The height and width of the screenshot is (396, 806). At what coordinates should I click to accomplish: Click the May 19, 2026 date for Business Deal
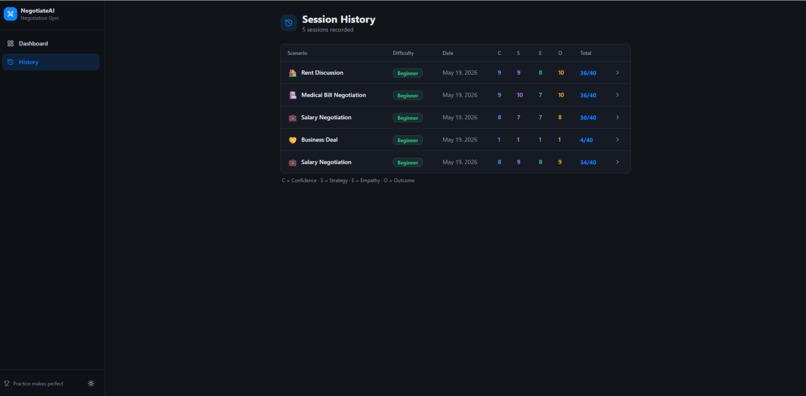[x=460, y=140]
